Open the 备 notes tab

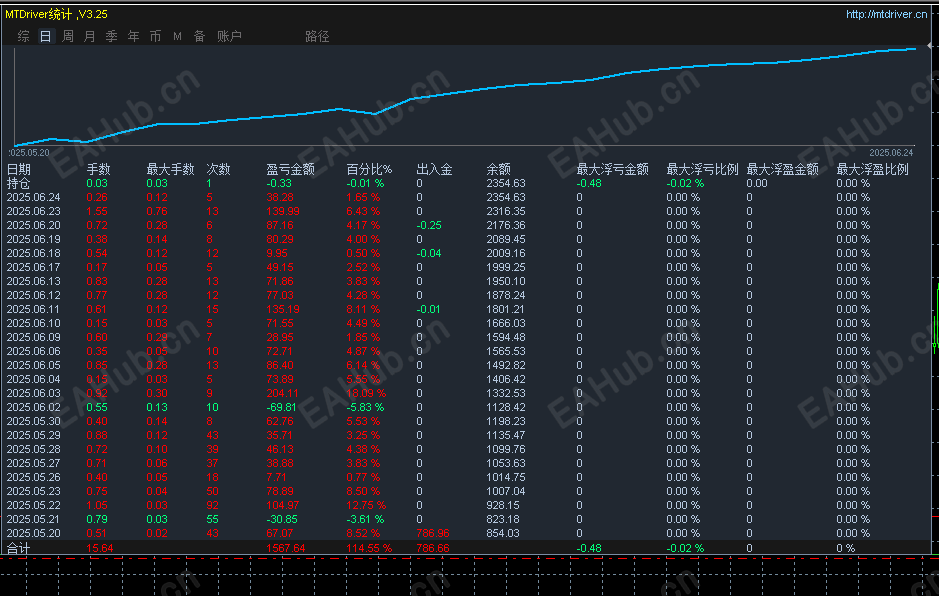coord(199,37)
